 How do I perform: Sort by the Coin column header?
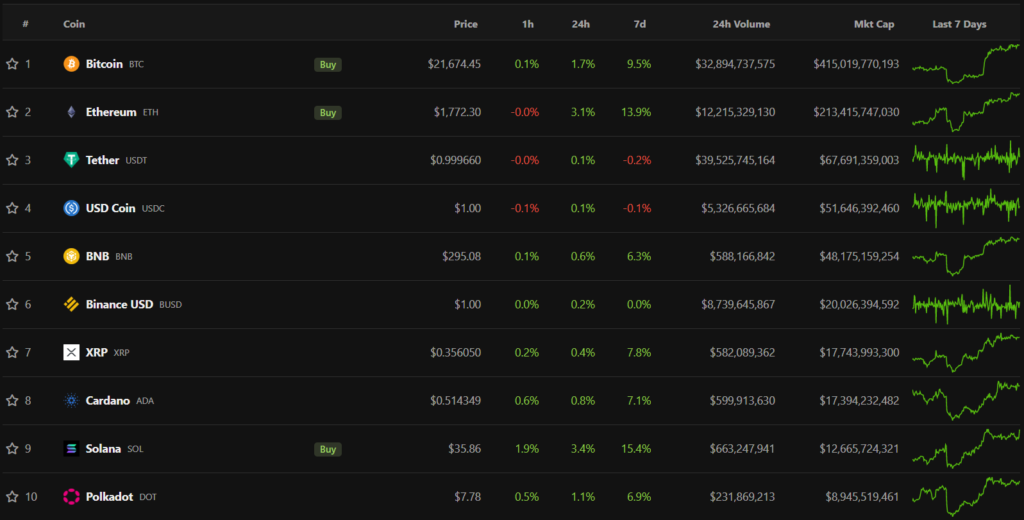point(74,24)
